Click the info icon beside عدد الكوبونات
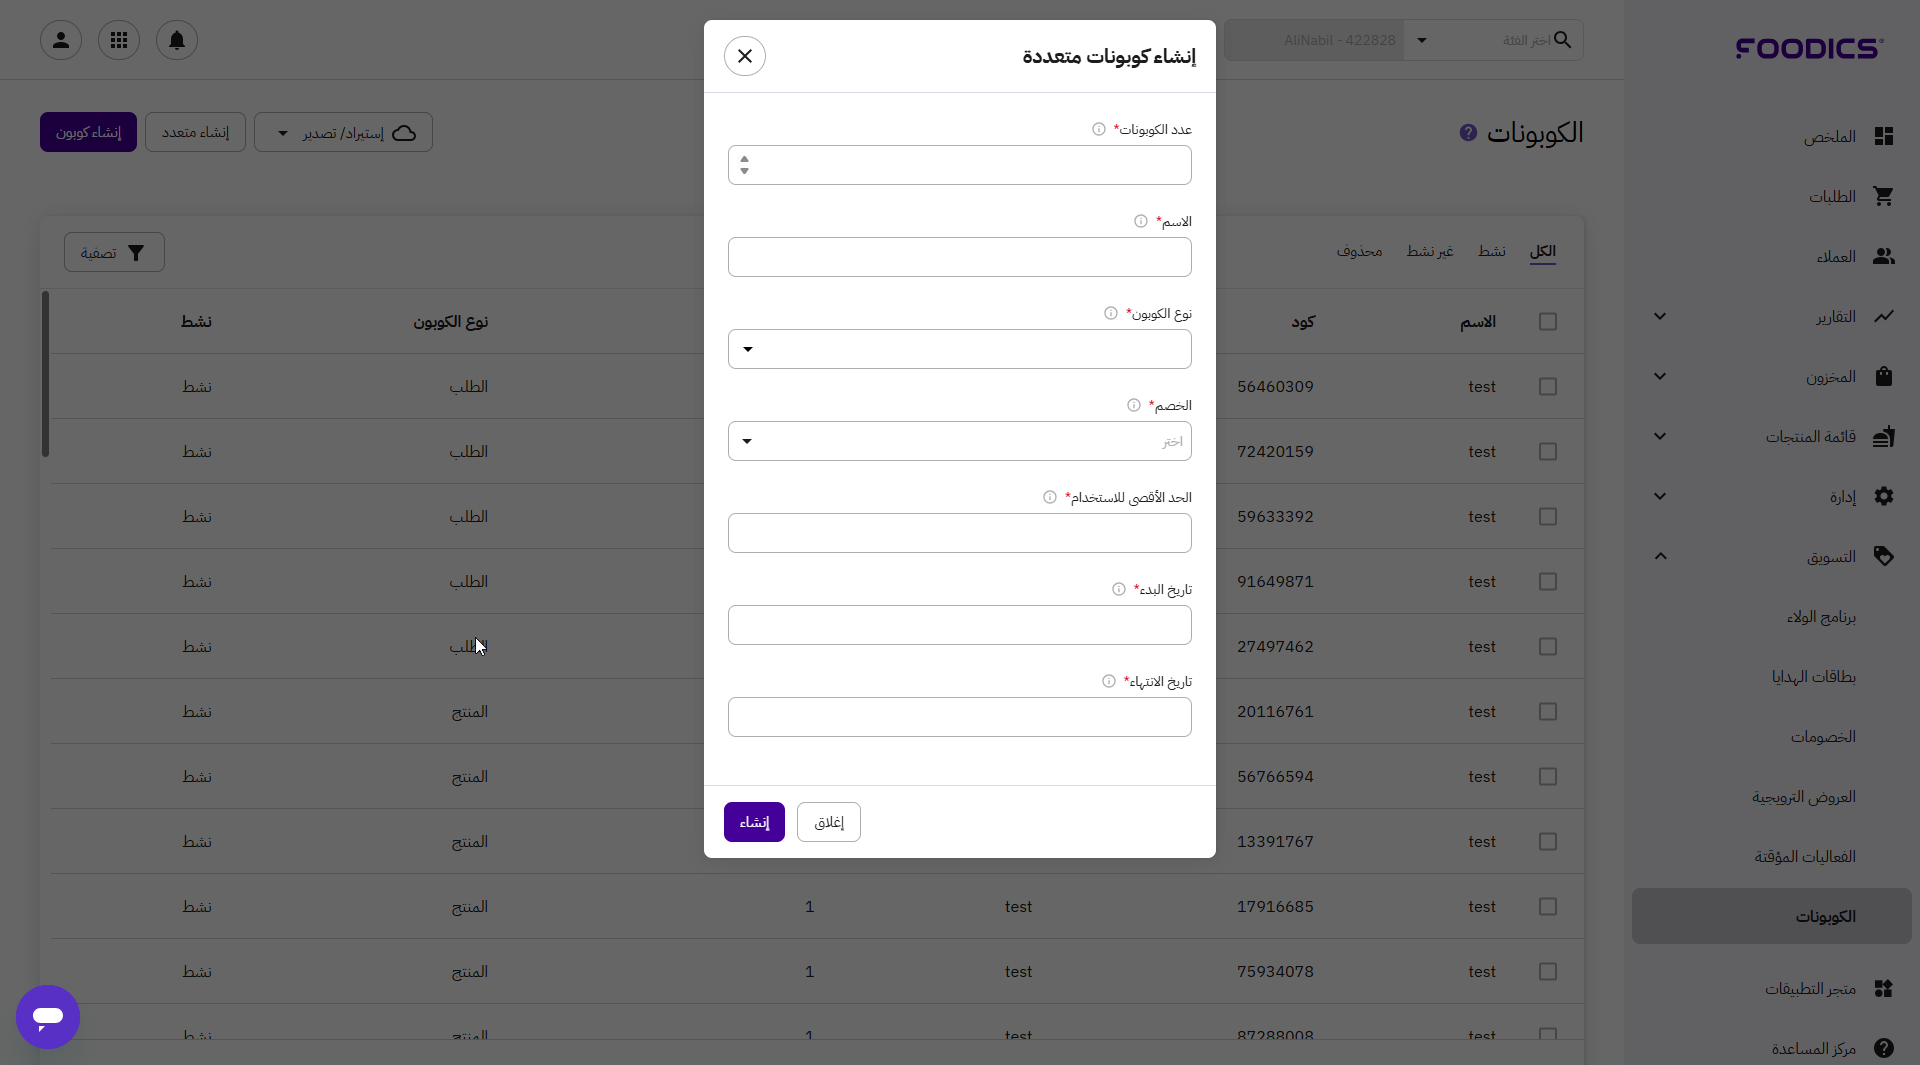The image size is (1920, 1065). [1099, 129]
